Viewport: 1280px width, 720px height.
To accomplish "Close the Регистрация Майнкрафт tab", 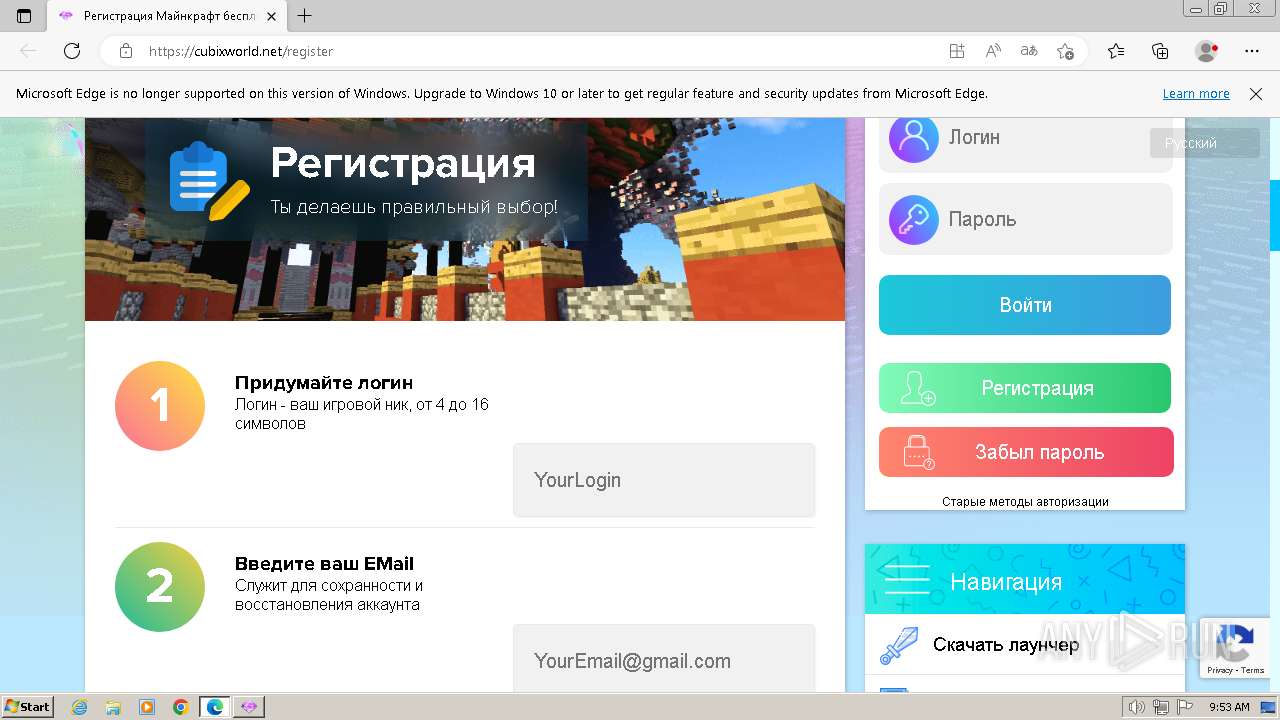I will (x=270, y=16).
